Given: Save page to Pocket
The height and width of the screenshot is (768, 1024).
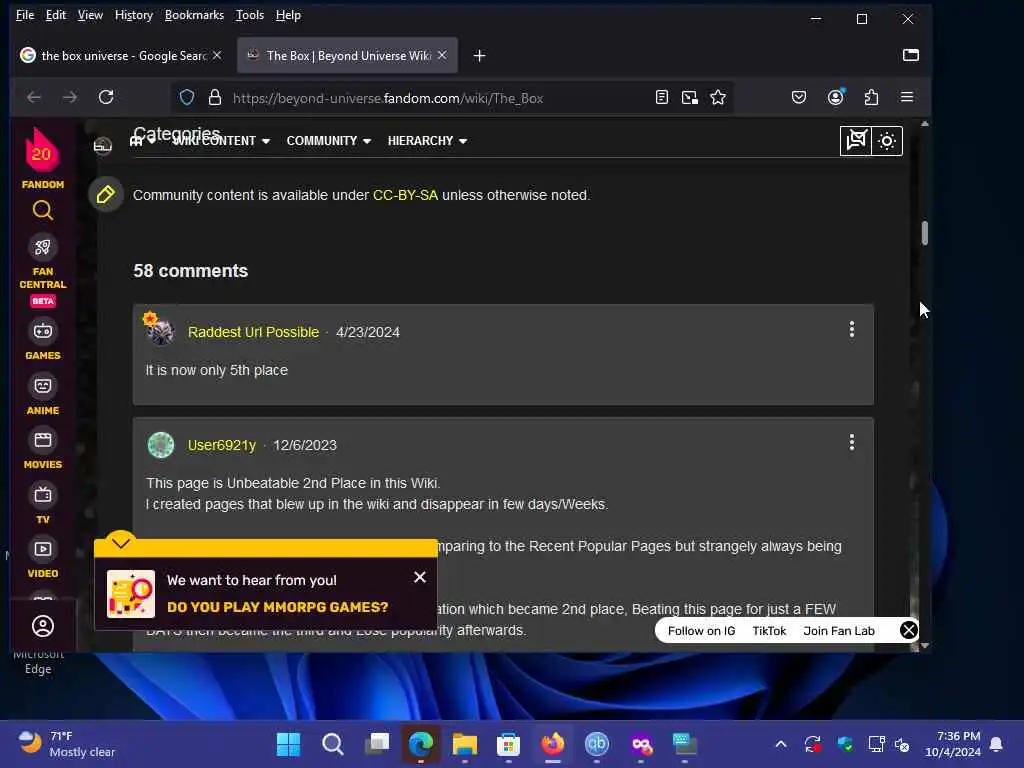Looking at the screenshot, I should coord(799,97).
